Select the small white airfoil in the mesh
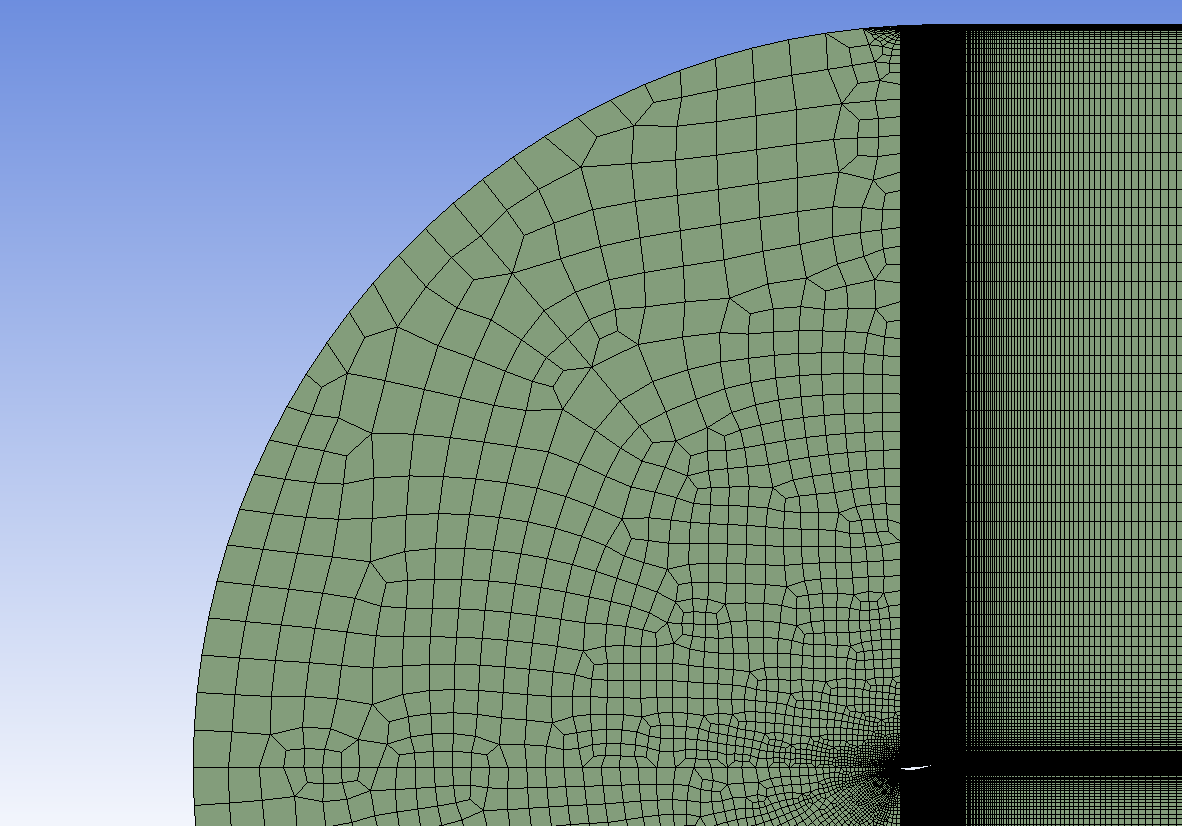 tap(915, 768)
